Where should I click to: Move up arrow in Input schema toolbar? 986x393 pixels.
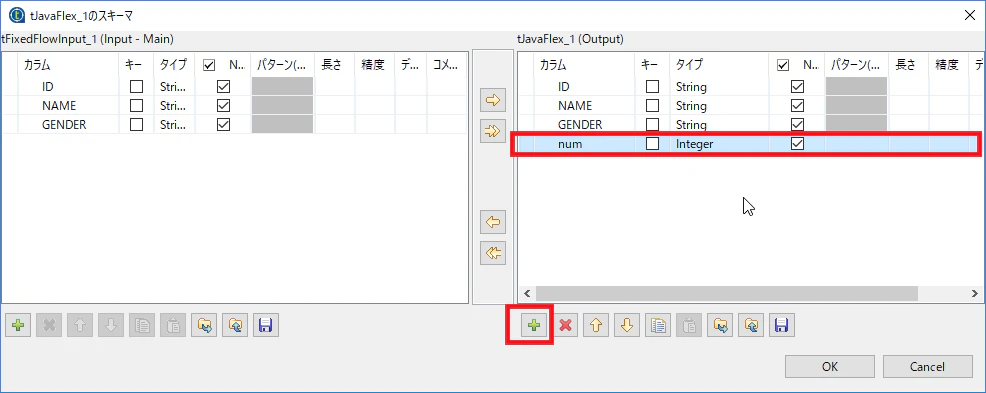pos(80,325)
